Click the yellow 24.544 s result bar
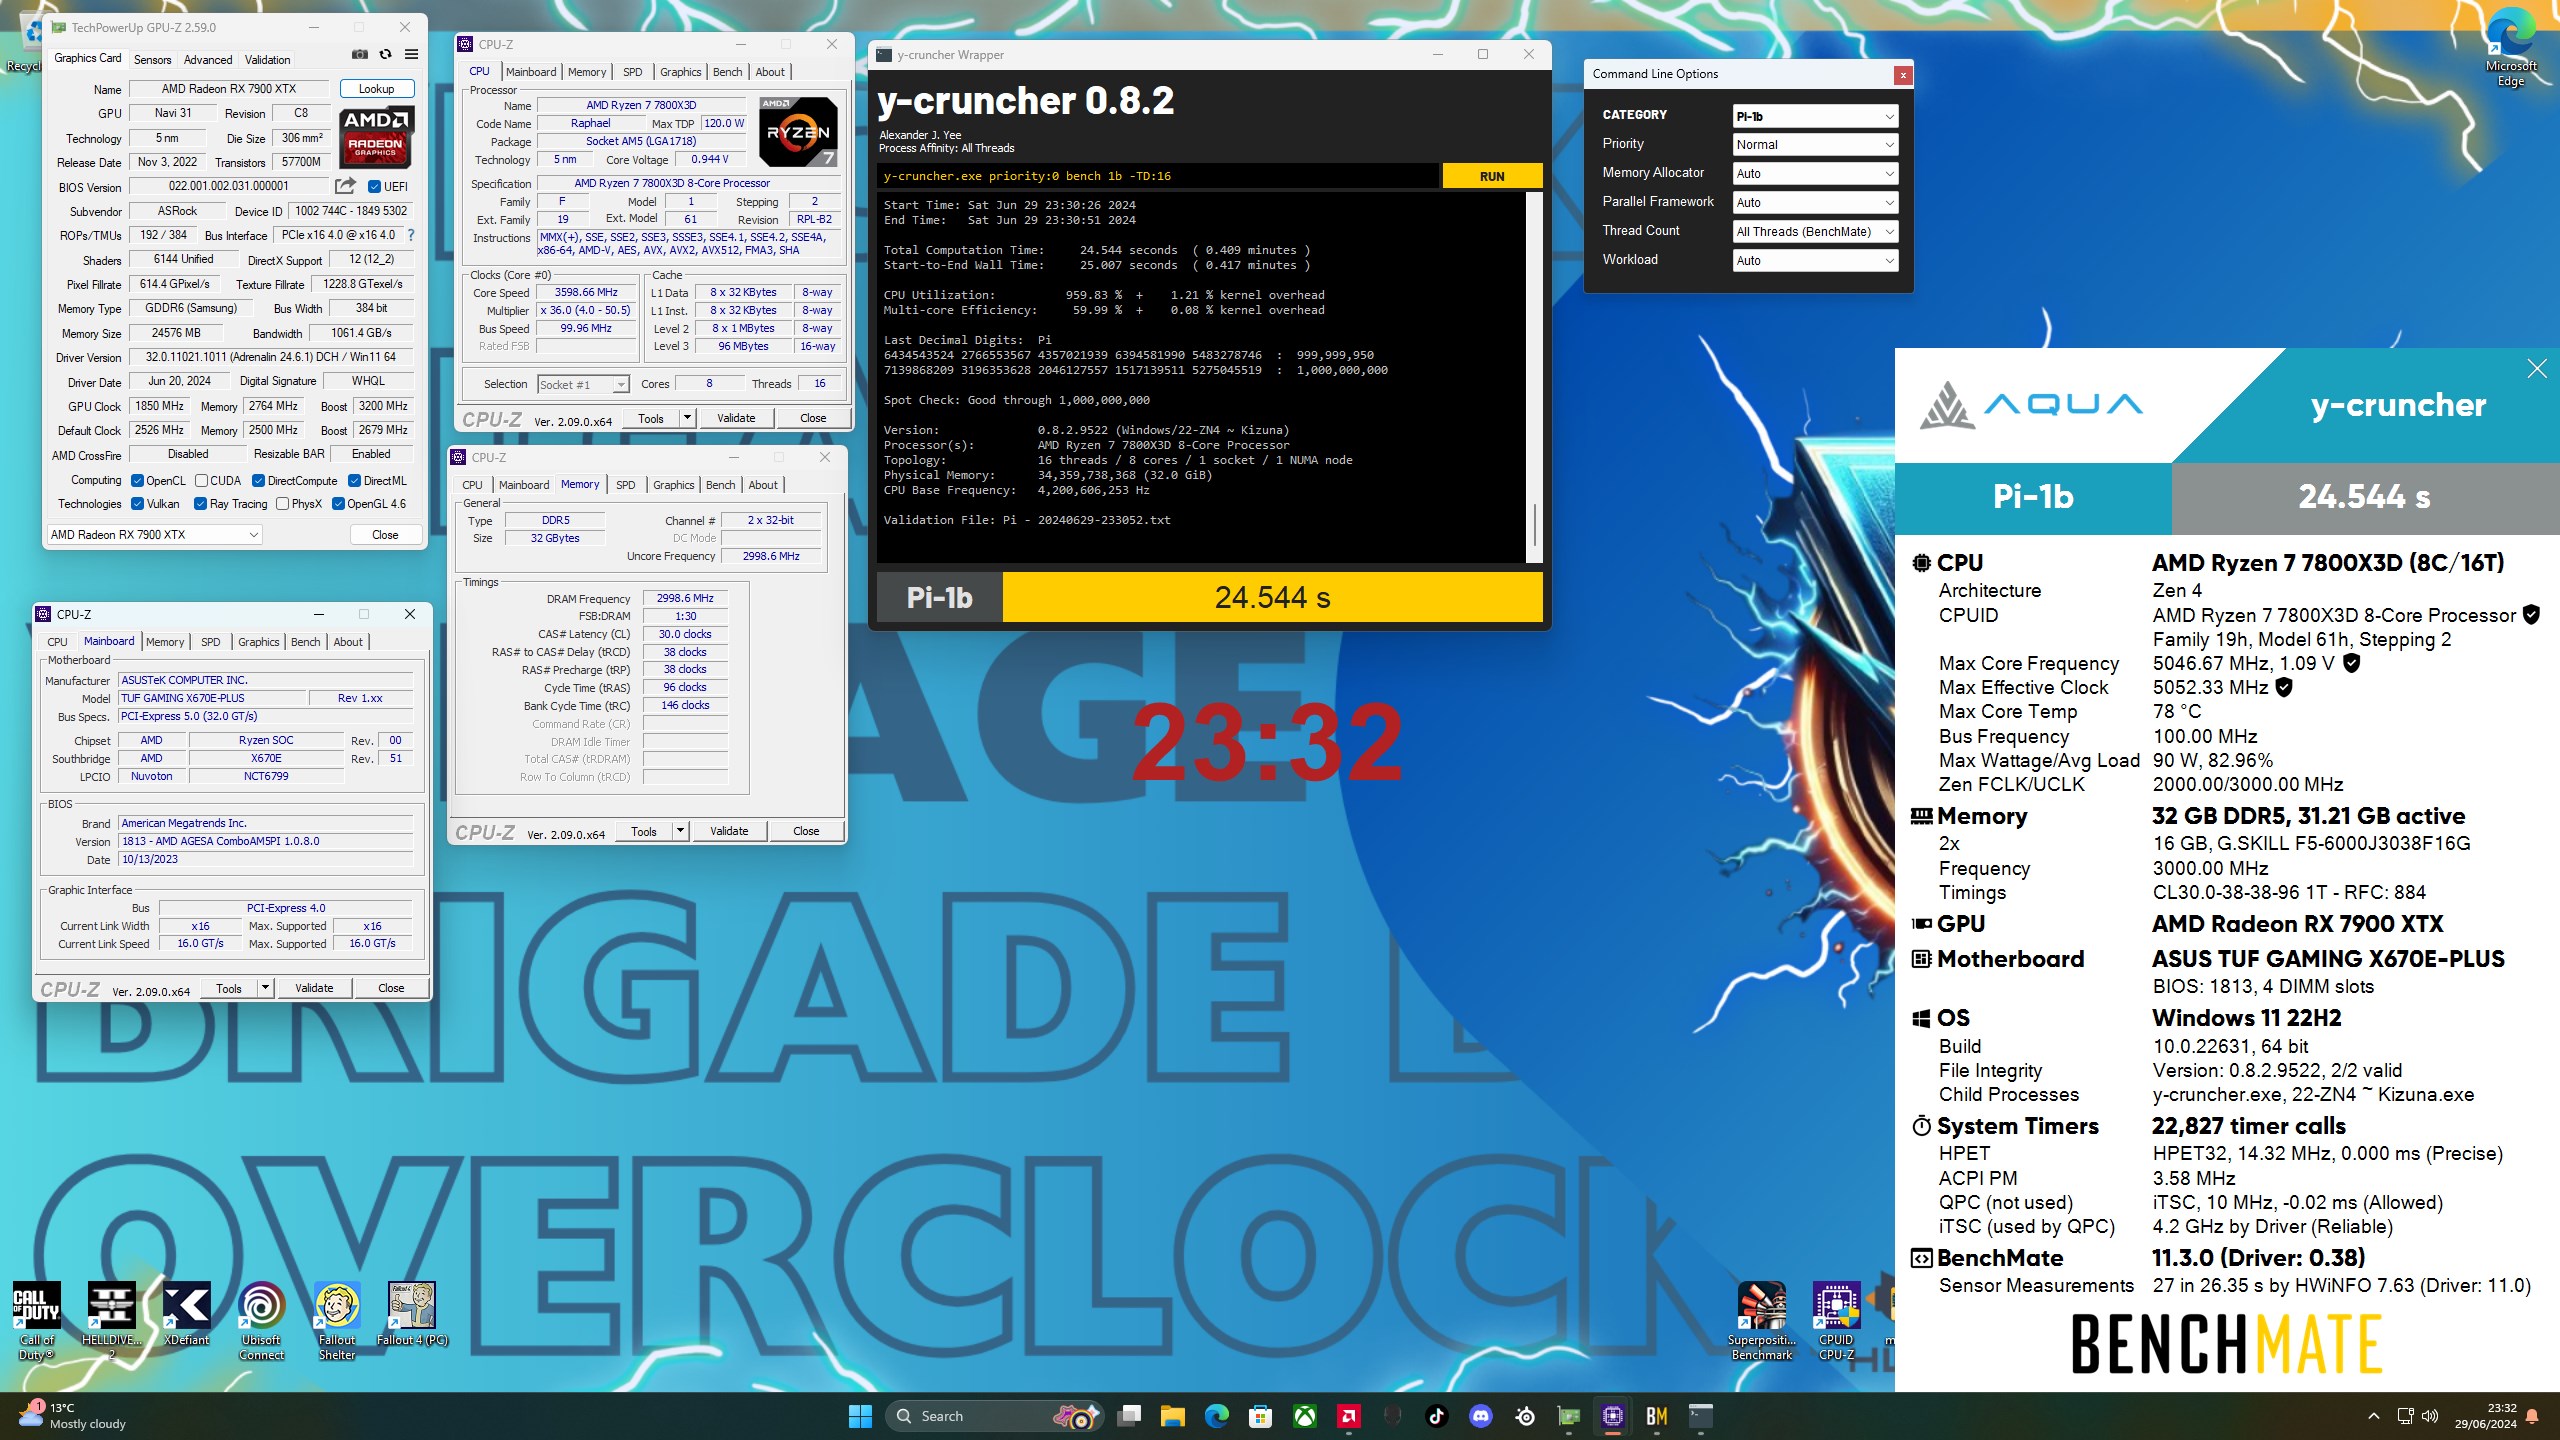2560x1440 pixels. coord(1272,597)
